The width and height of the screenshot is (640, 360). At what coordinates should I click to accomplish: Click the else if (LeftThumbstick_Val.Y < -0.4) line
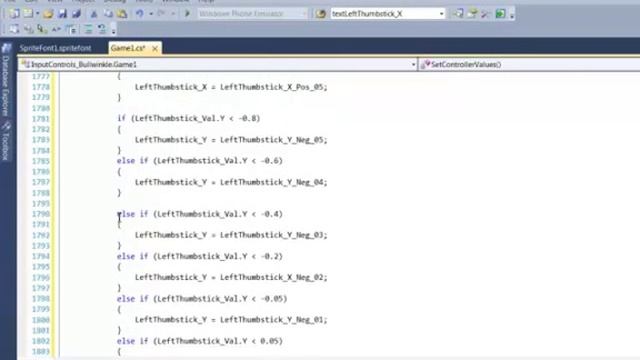click(x=200, y=214)
